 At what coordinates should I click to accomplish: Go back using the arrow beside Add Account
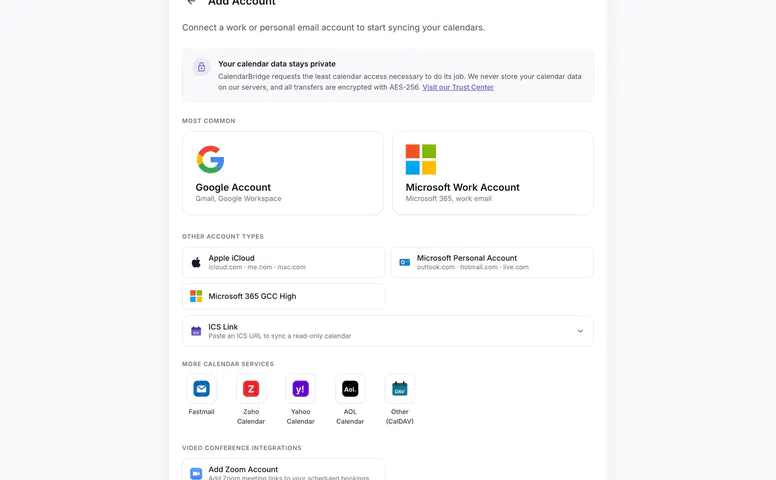[x=192, y=2]
